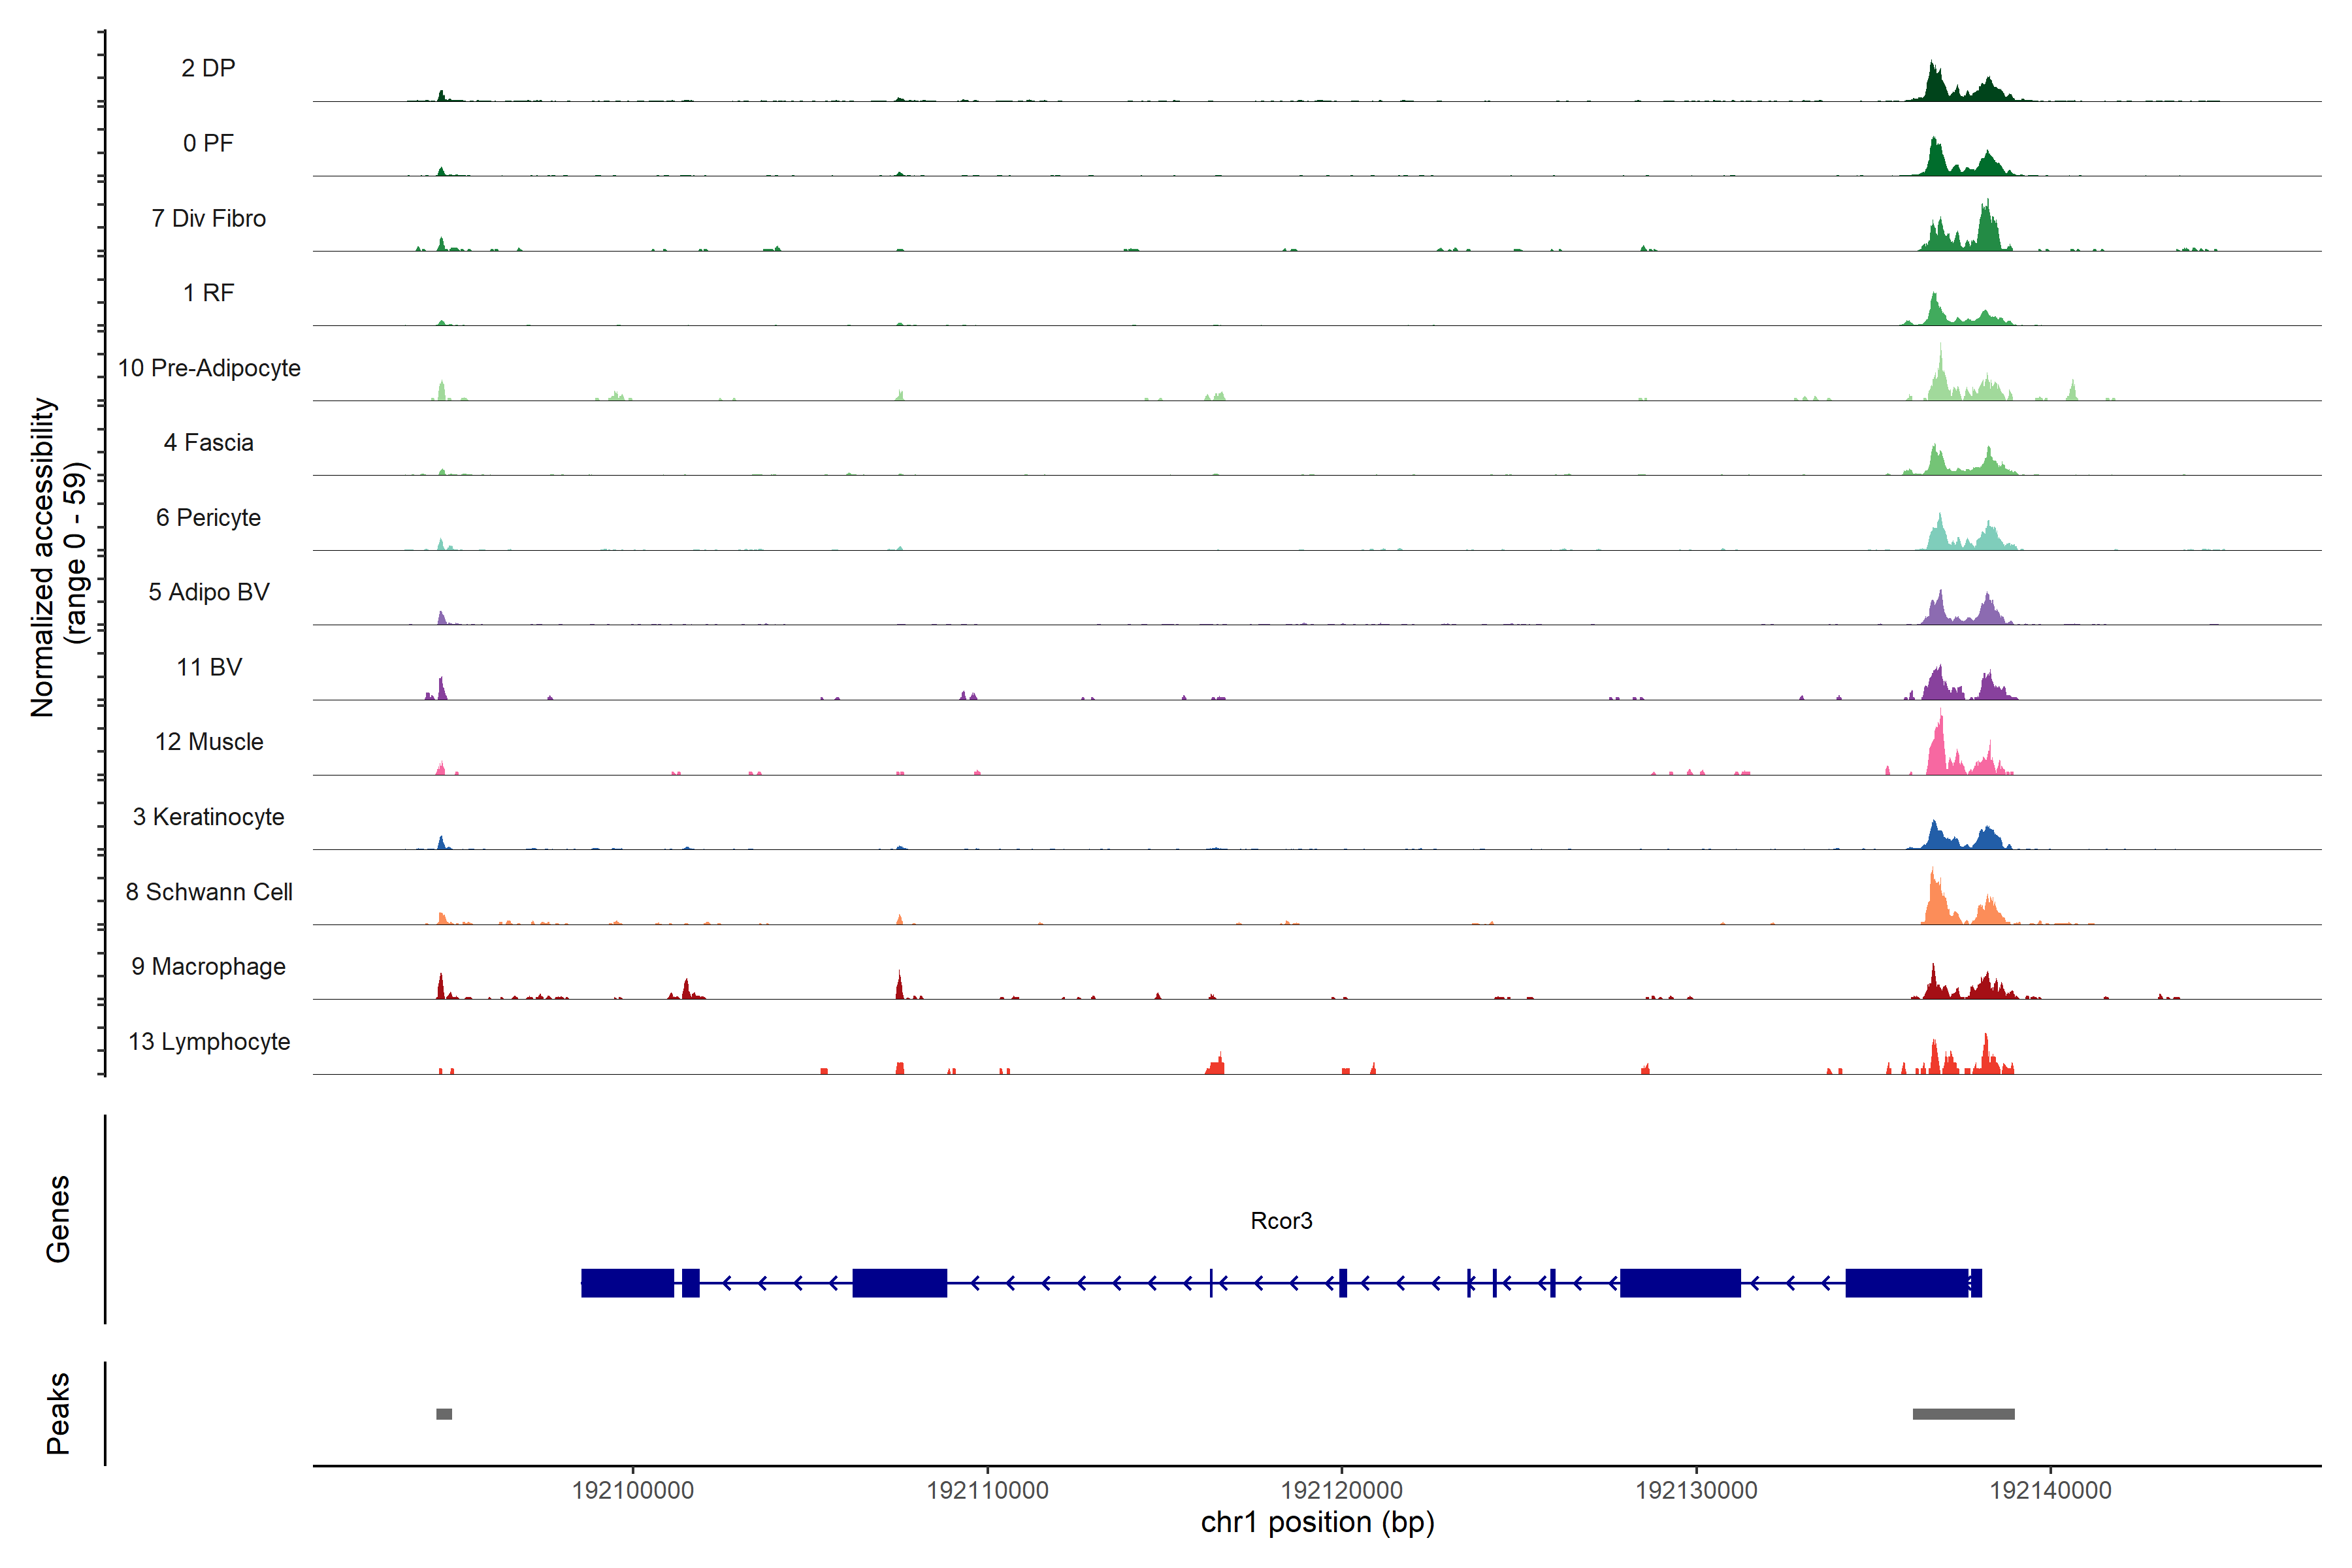Click the 5 Adipo BV track label
The height and width of the screenshot is (1568, 2352).
[x=208, y=592]
